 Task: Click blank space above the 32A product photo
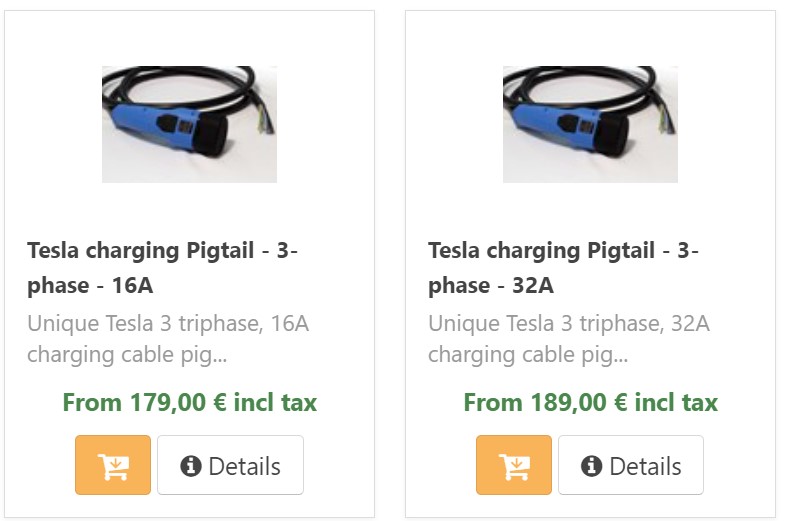590,38
